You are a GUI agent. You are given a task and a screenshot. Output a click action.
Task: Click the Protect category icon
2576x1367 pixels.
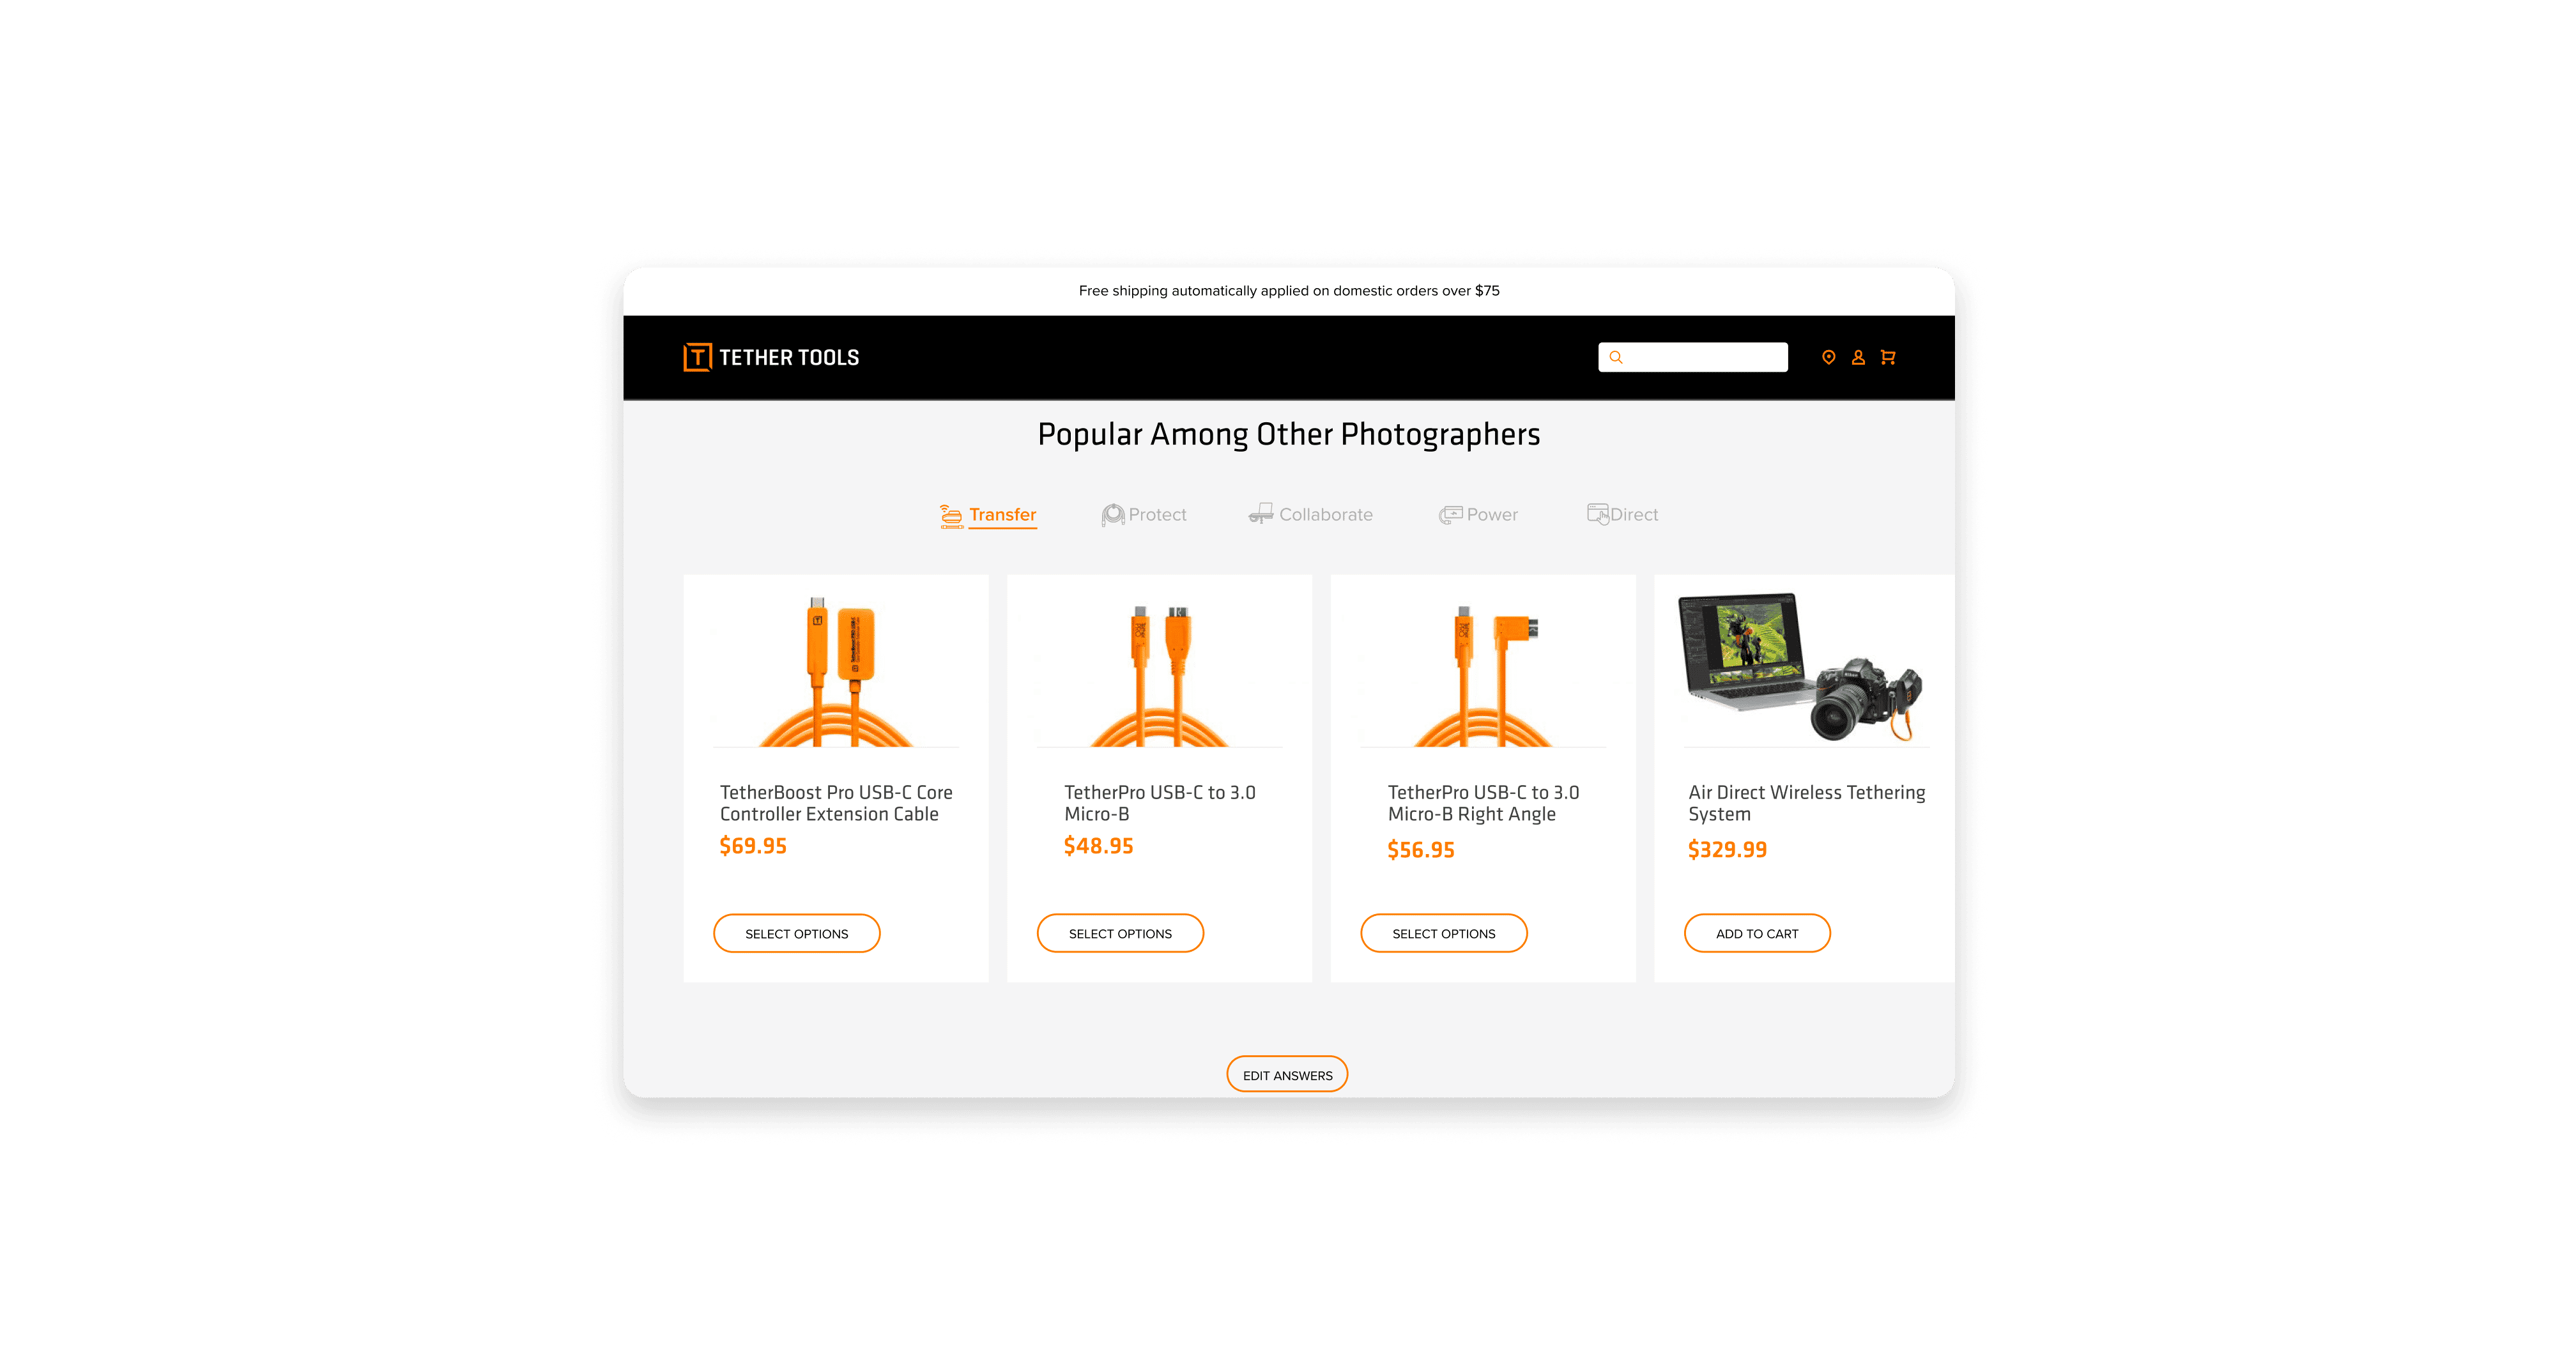pyautogui.click(x=1113, y=514)
